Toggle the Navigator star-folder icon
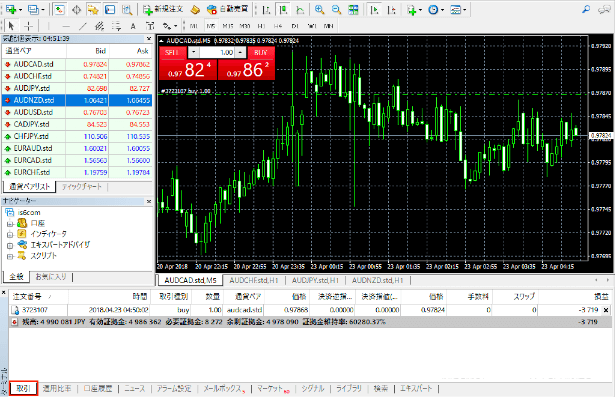This screenshot has width=615, height=397. point(93,10)
